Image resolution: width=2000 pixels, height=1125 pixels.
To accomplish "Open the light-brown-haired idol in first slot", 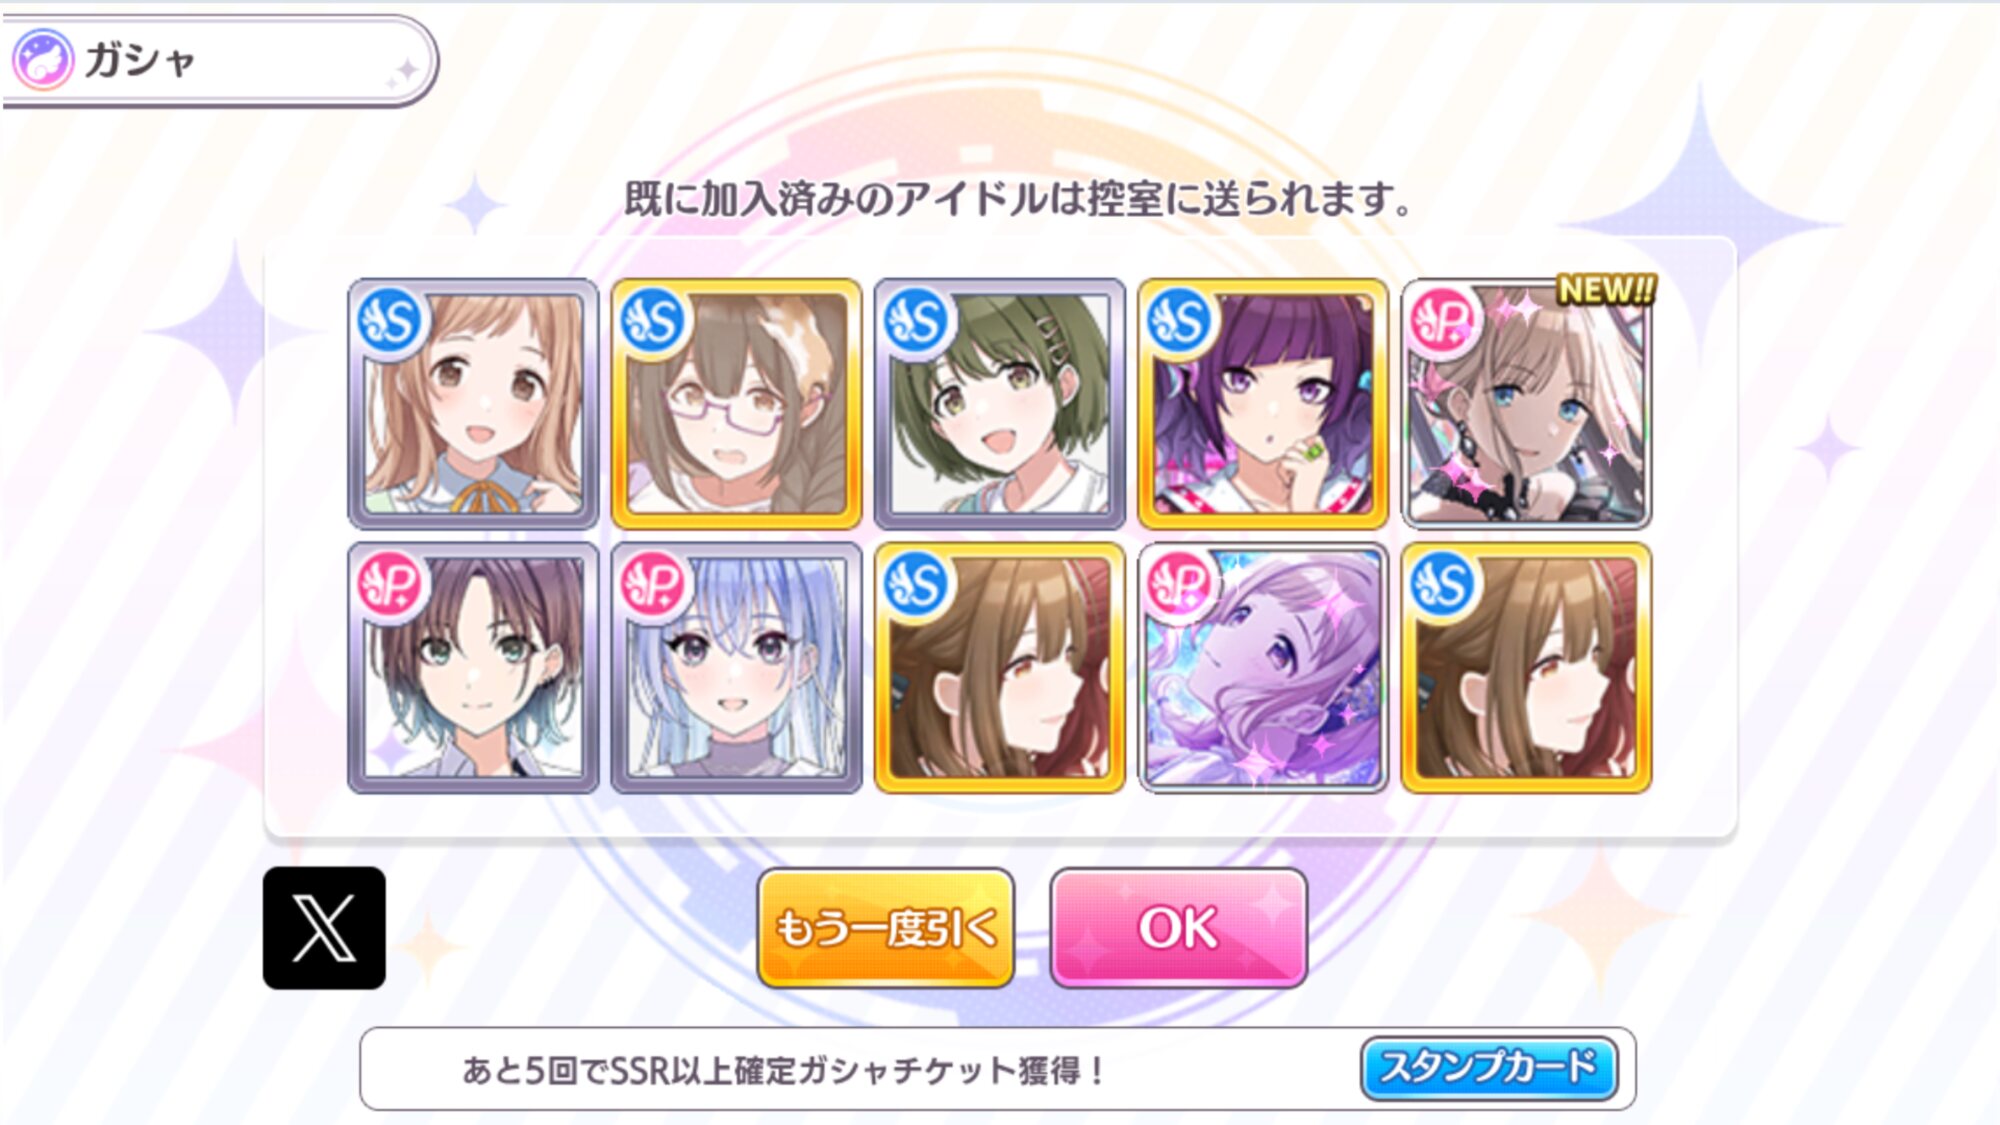I will (473, 404).
